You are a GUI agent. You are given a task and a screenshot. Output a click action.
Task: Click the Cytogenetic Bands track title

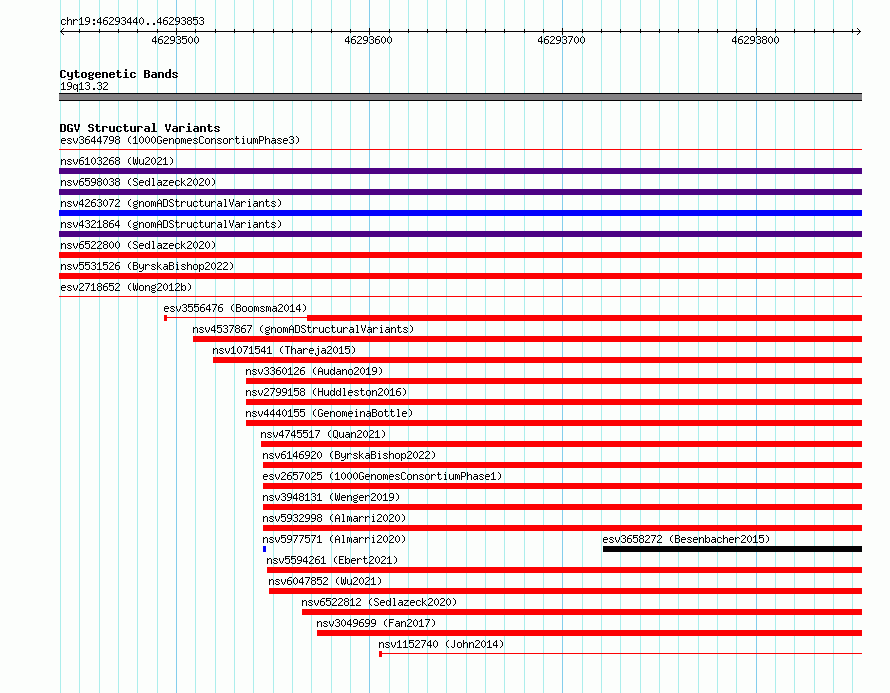coord(119,74)
